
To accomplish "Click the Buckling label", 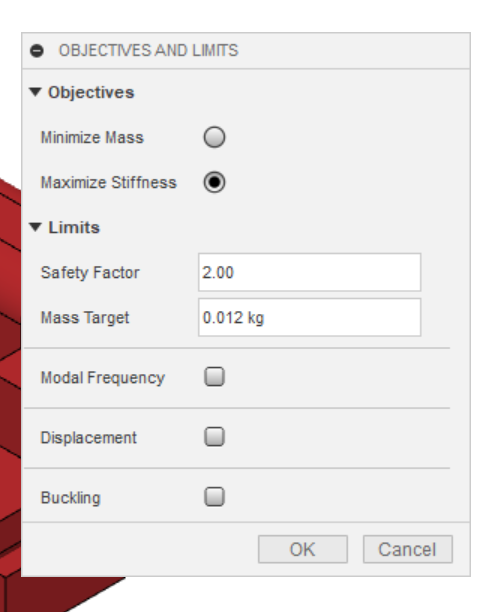I will tap(71, 498).
